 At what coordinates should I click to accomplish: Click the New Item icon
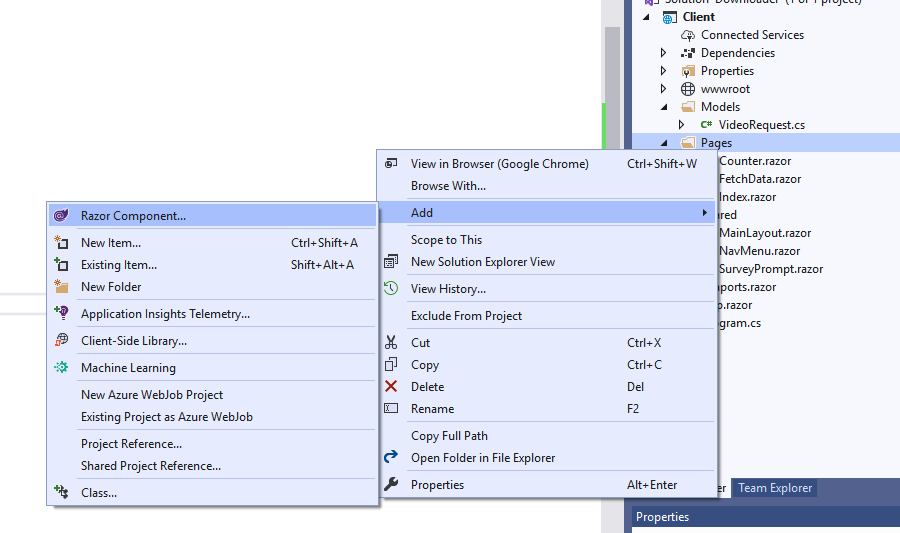(61, 243)
